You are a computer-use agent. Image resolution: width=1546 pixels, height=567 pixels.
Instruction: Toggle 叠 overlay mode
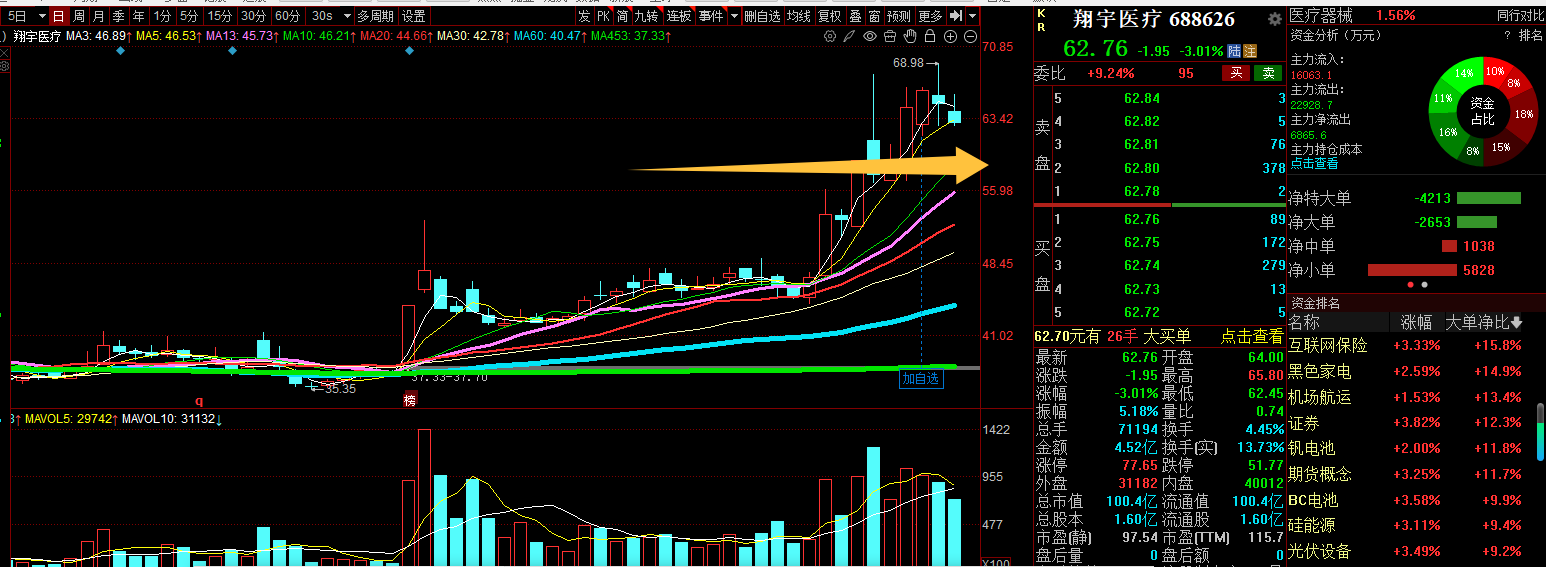856,16
